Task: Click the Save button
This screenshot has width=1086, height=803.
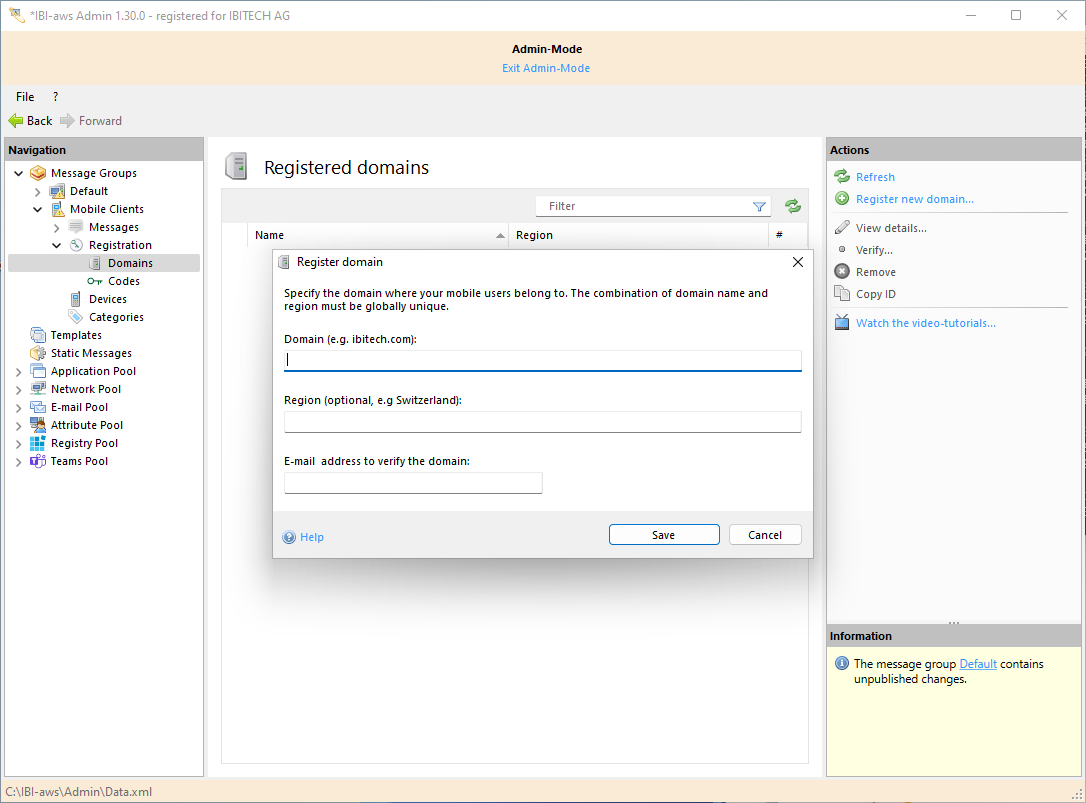Action: (664, 535)
